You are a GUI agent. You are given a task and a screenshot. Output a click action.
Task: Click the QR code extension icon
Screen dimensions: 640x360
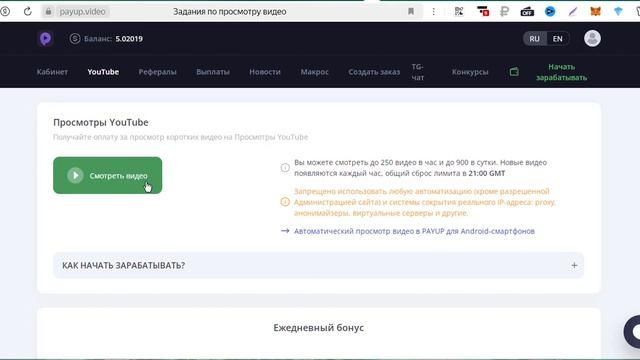459,11
